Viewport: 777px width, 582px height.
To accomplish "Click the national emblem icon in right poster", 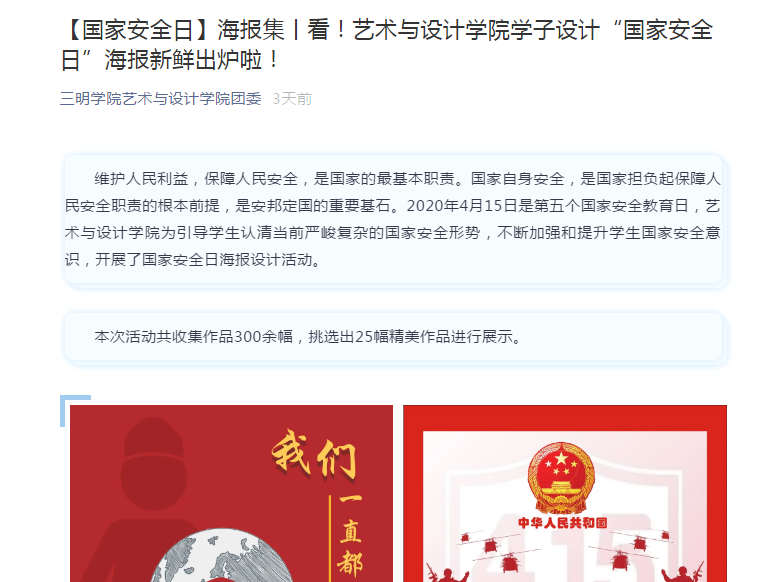I will [561, 477].
